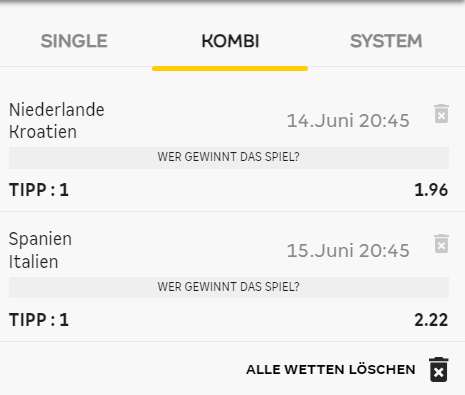This screenshot has width=465, height=395.
Task: Click TIPP : 1 for Niederlande match
Action: tap(39, 190)
